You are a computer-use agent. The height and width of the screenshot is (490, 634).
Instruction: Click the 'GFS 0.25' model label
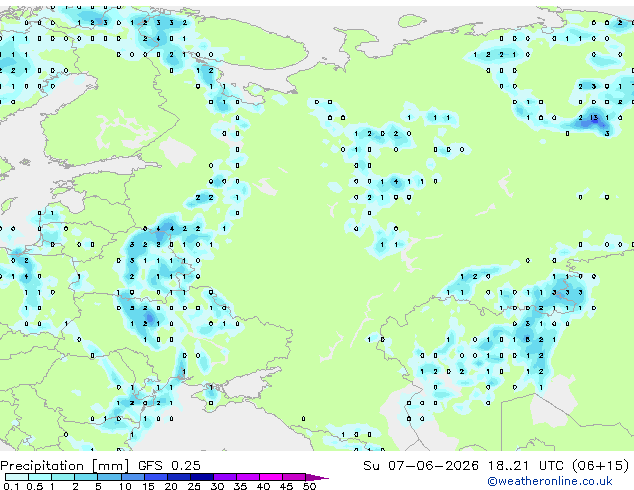(169, 466)
